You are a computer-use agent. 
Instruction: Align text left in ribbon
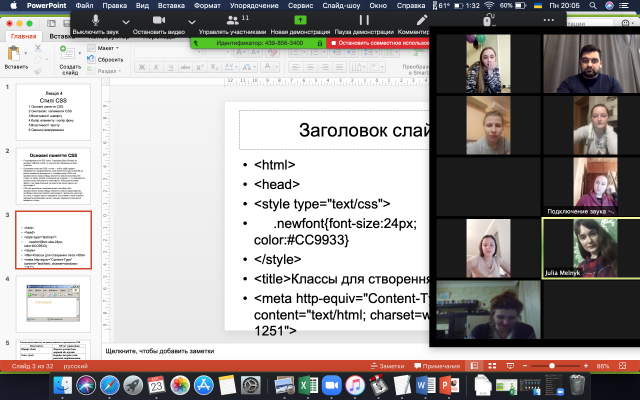(296, 67)
